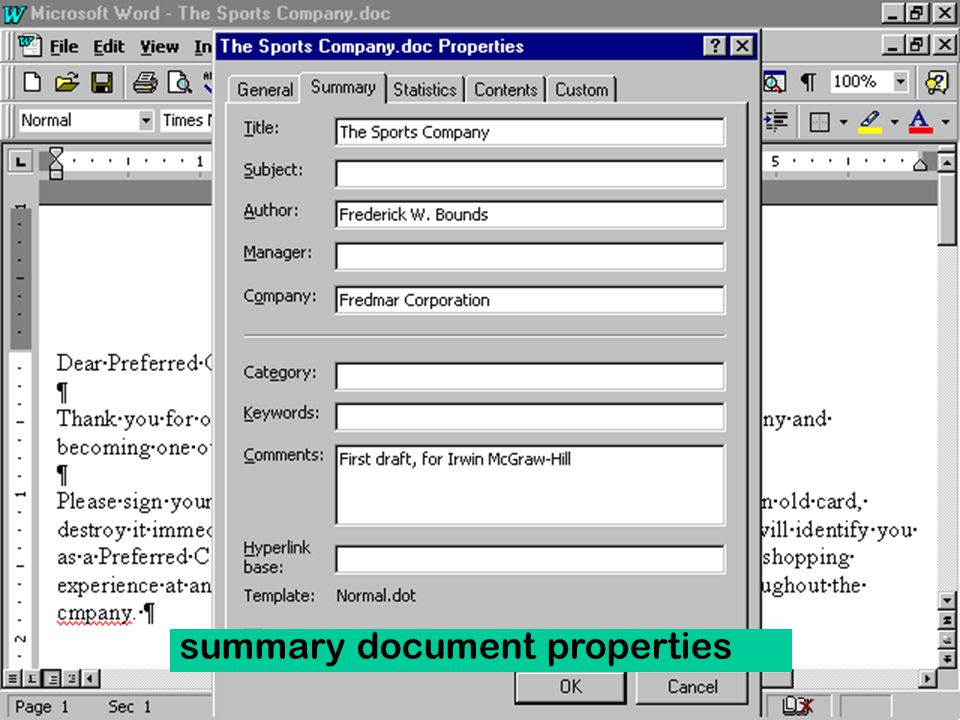Click the Cancel button

point(692,687)
